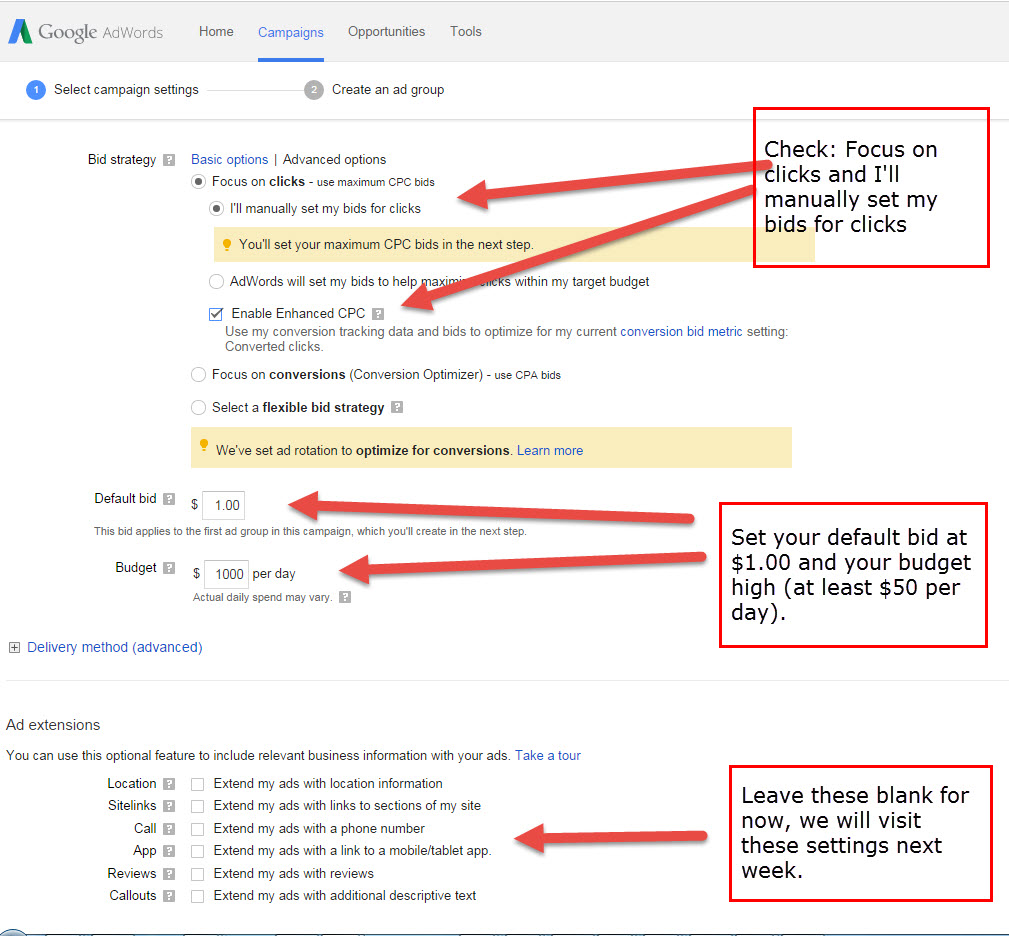Click help icon next to Sitelinks
The width and height of the screenshot is (1009, 936).
[169, 806]
